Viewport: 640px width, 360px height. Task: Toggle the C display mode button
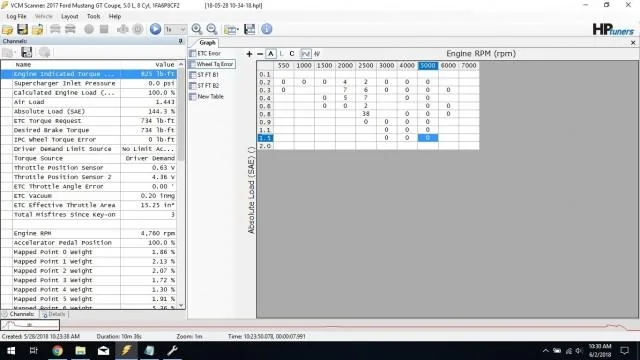click(291, 53)
